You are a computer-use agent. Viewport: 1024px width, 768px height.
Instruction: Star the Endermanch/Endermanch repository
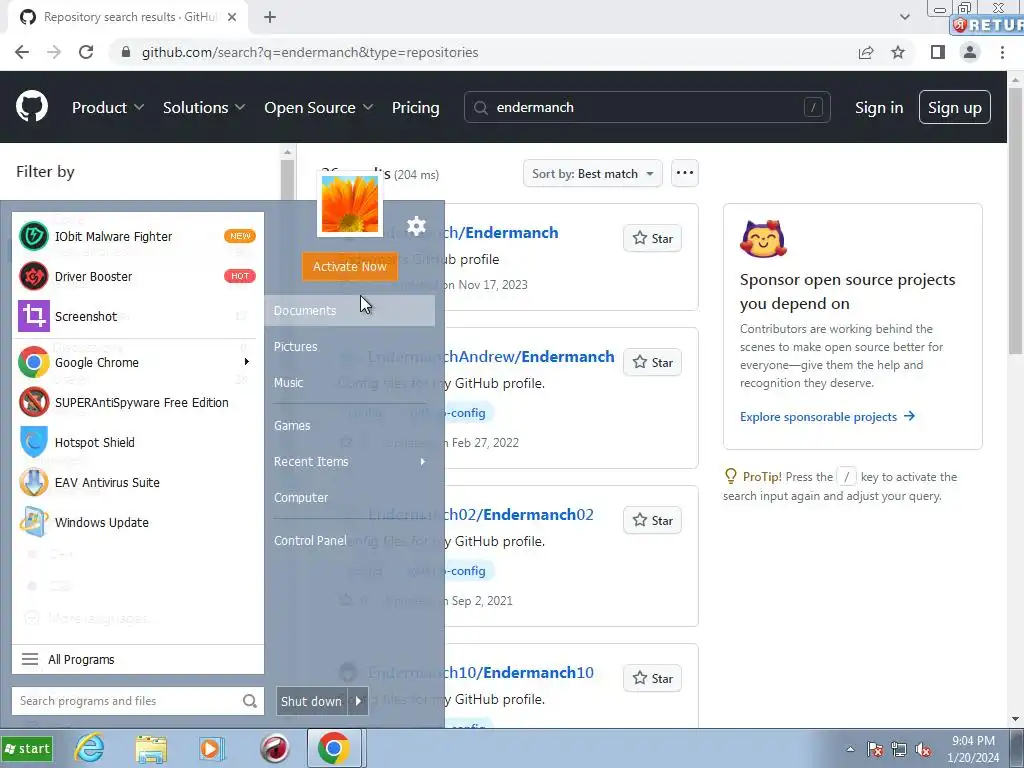click(652, 238)
